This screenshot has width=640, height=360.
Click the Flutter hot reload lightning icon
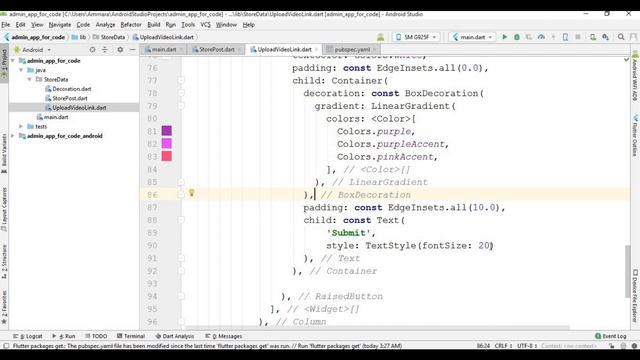click(553, 37)
